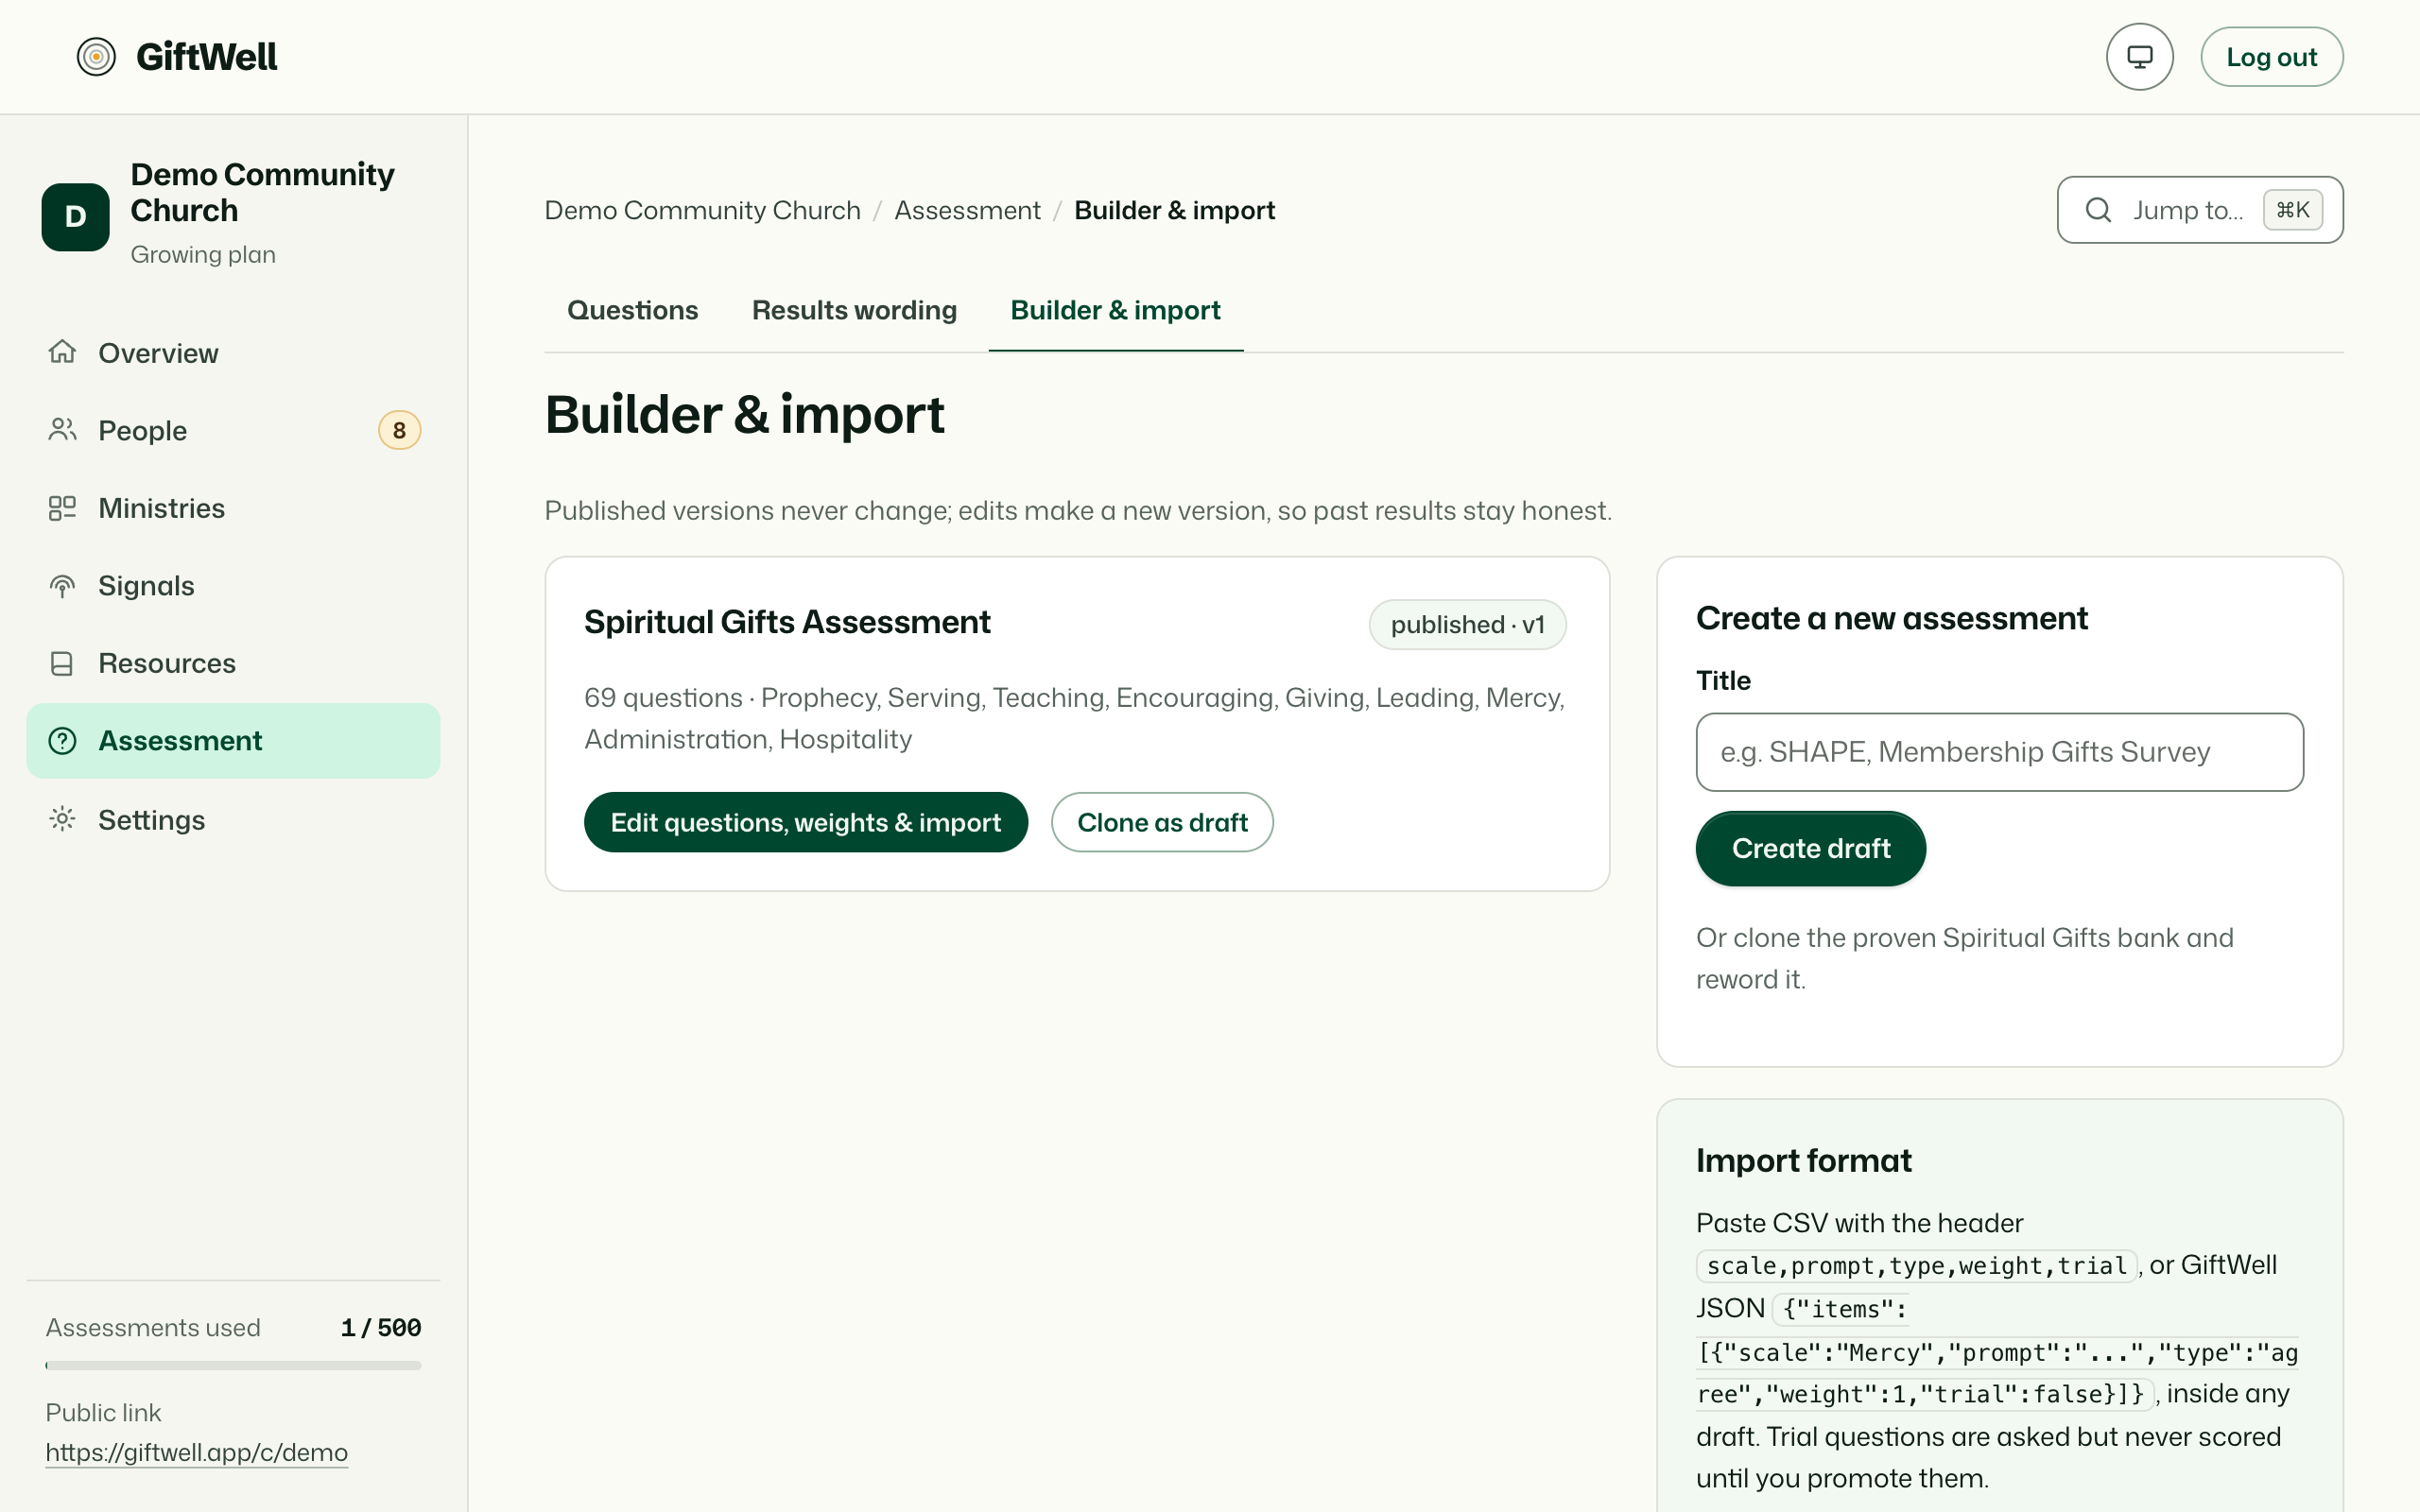This screenshot has height=1512, width=2420.
Task: Click the Assessments used progress bar
Action: pos(233,1365)
